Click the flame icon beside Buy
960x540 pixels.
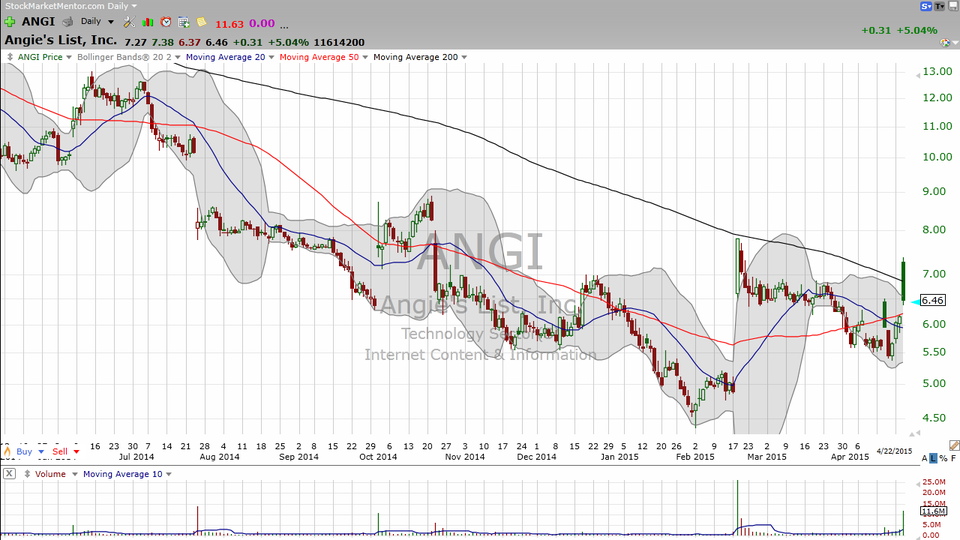click(x=7, y=452)
